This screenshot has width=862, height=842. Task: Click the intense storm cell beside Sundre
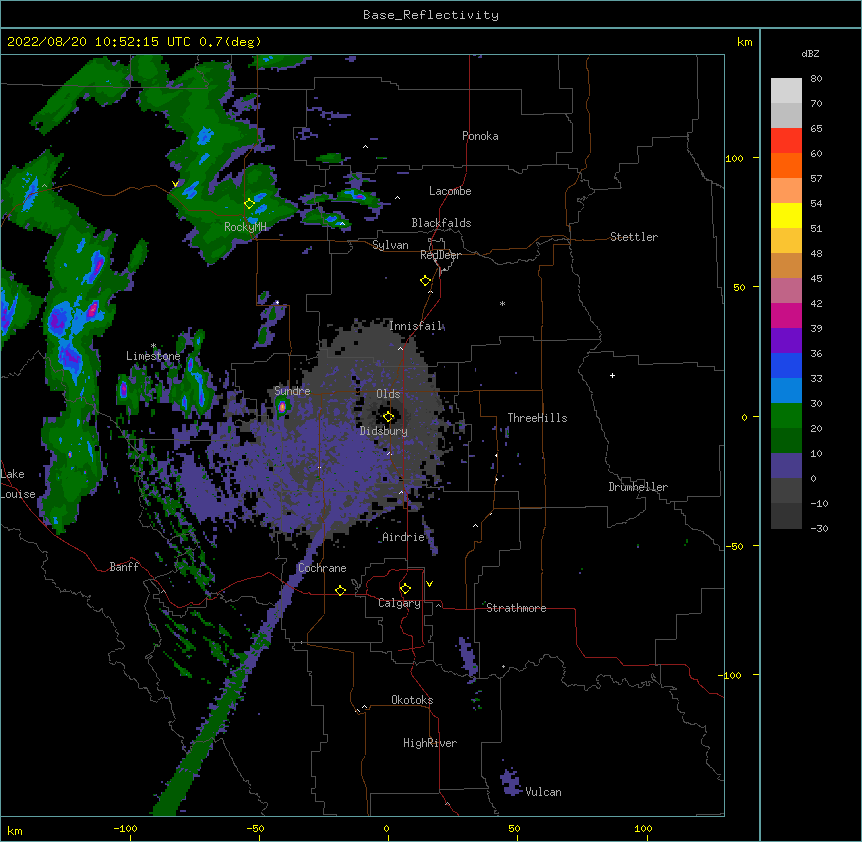coord(282,407)
